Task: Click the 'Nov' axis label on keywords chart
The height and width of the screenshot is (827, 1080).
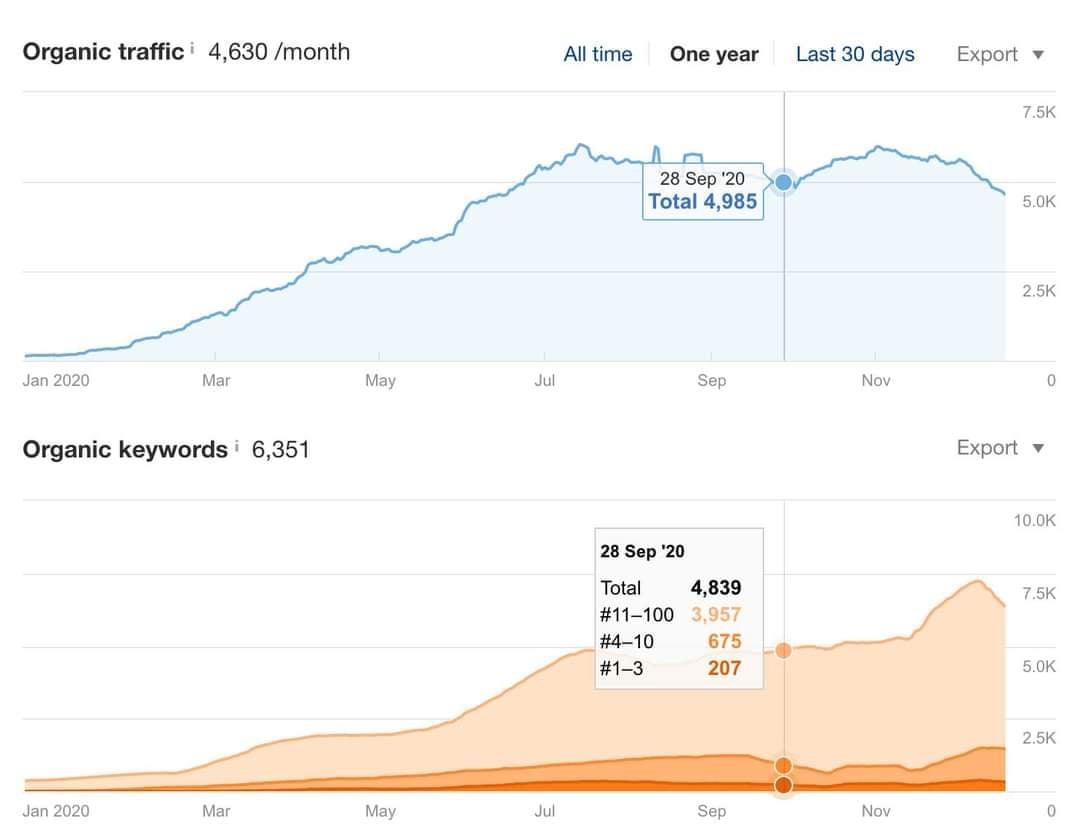Action: (x=875, y=810)
